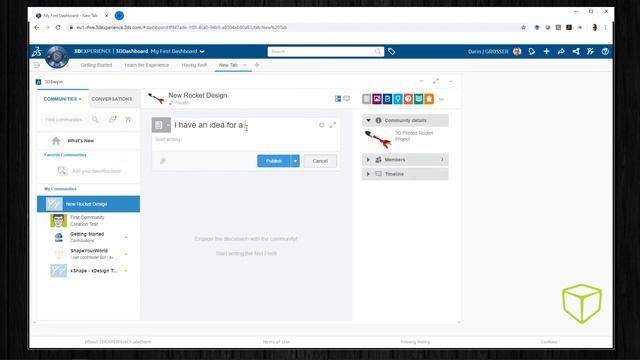Click the Publish button

[x=273, y=161]
